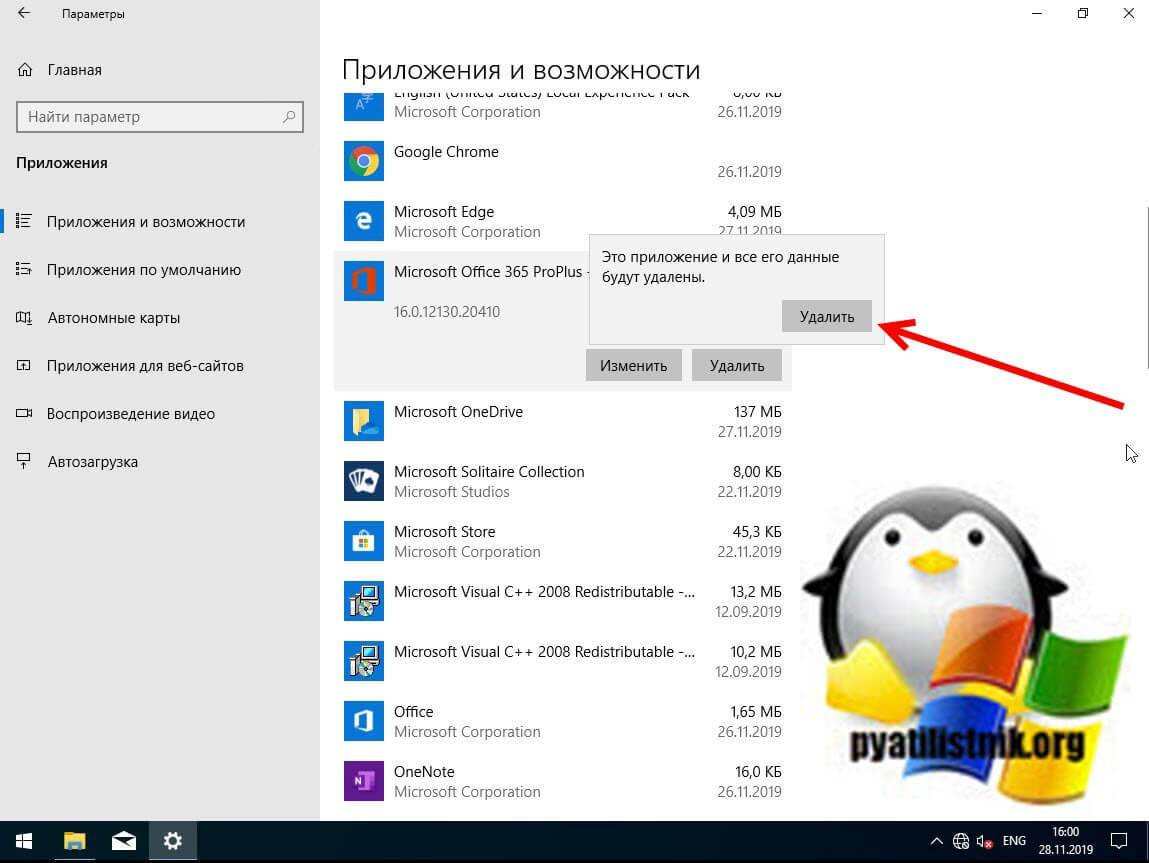Click the Office app icon in list

coord(363,721)
